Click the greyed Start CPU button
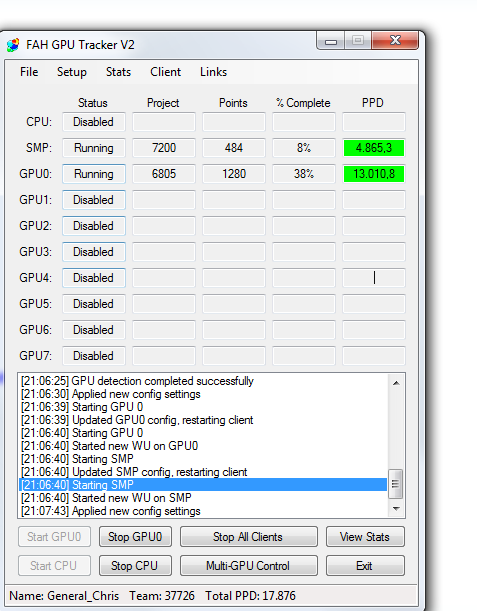 (54, 565)
